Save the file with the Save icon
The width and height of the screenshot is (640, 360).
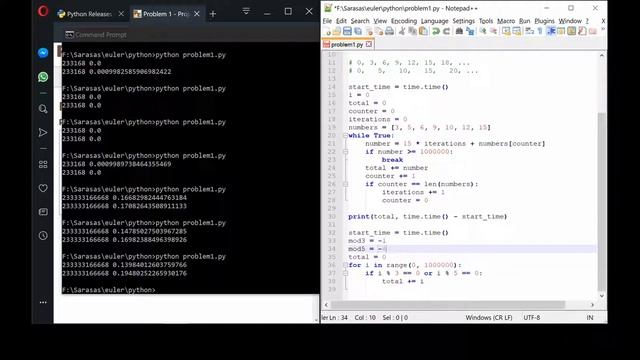[347, 31]
